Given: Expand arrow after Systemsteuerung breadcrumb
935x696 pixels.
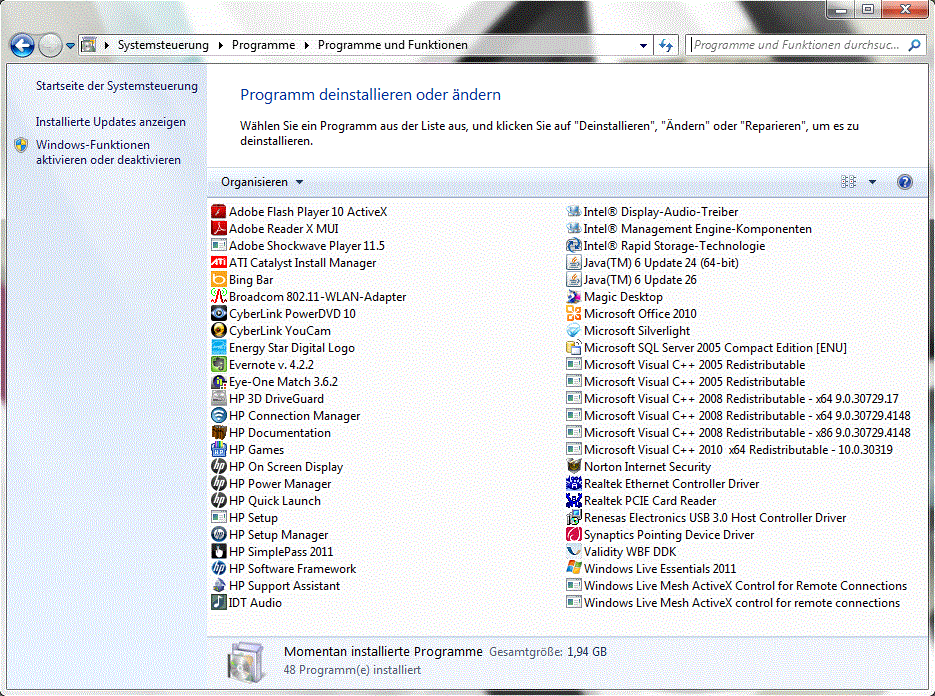Looking at the screenshot, I should pos(221,45).
